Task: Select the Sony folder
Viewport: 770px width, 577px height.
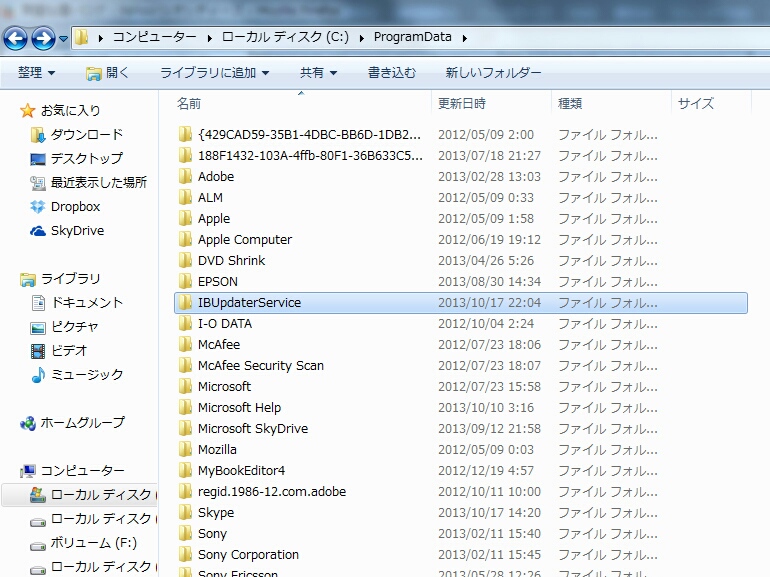Action: (x=212, y=534)
